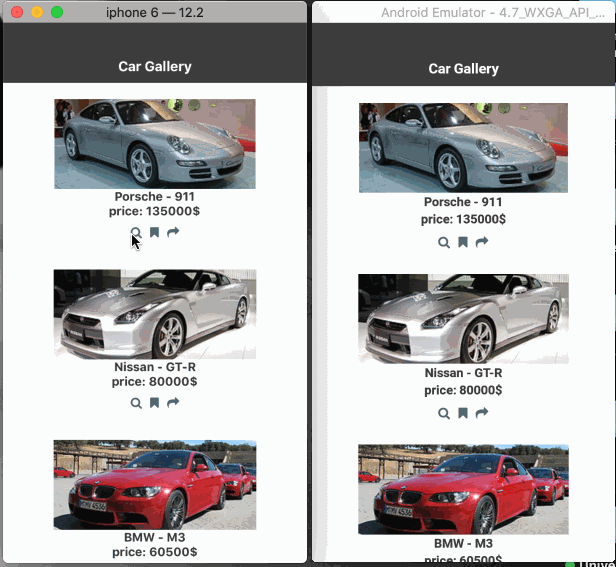Screen dimensions: 616x567
Task: Click 'BMW - M3' title on Android
Action: [x=463, y=544]
